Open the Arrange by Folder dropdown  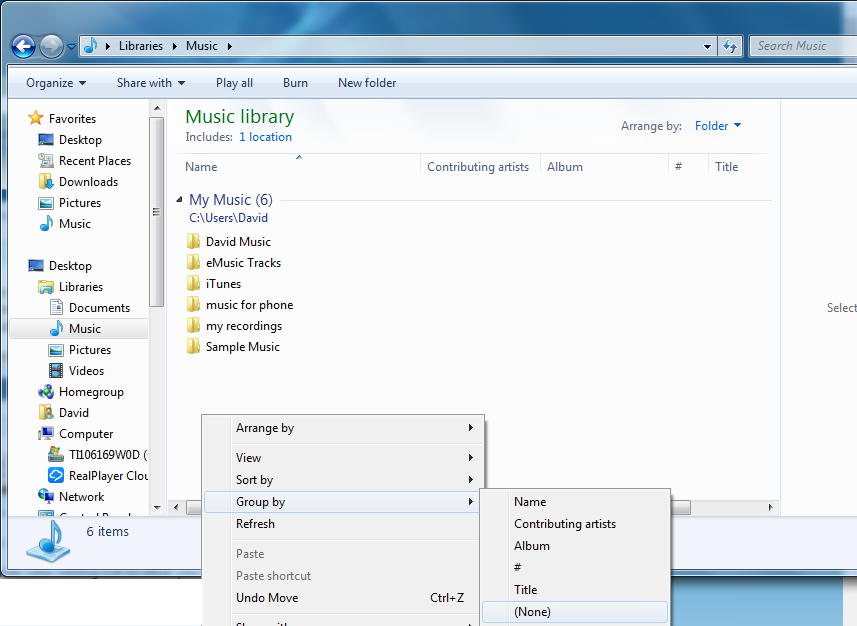[718, 126]
